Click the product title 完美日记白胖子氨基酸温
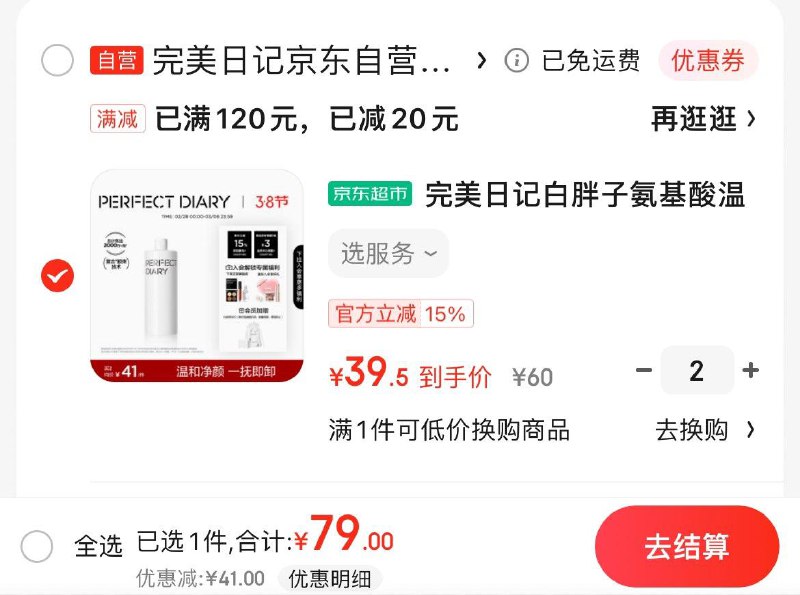The image size is (800, 595). pyautogui.click(x=586, y=194)
